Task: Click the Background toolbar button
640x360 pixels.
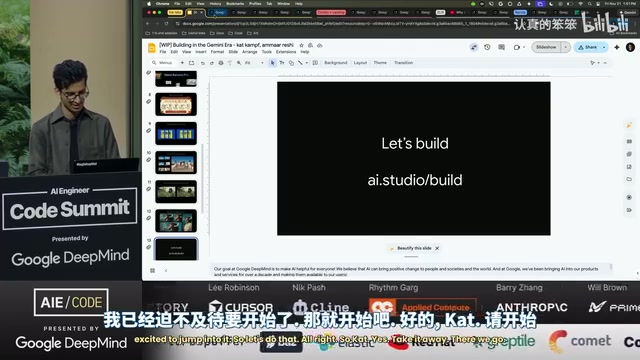Action: pos(336,63)
